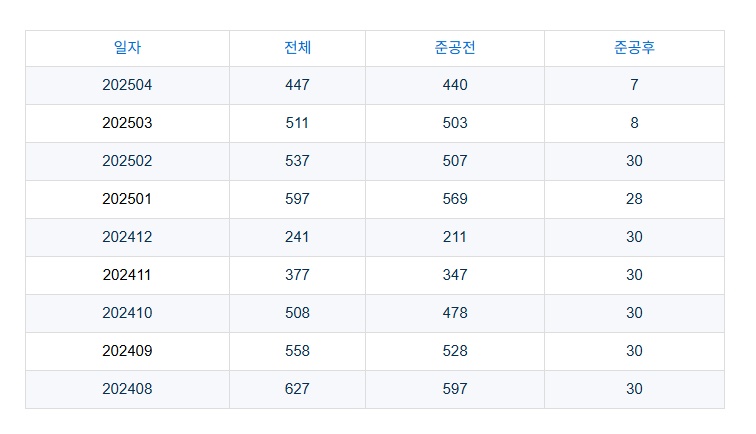Select the 202503 date cell
Screen dimensions: 756x434
(x=127, y=124)
